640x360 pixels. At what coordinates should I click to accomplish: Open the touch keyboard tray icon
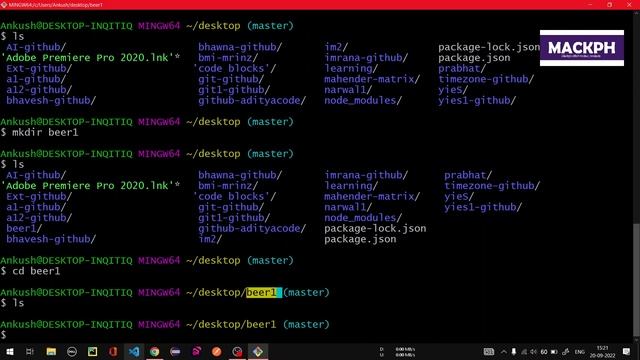[x=489, y=352]
